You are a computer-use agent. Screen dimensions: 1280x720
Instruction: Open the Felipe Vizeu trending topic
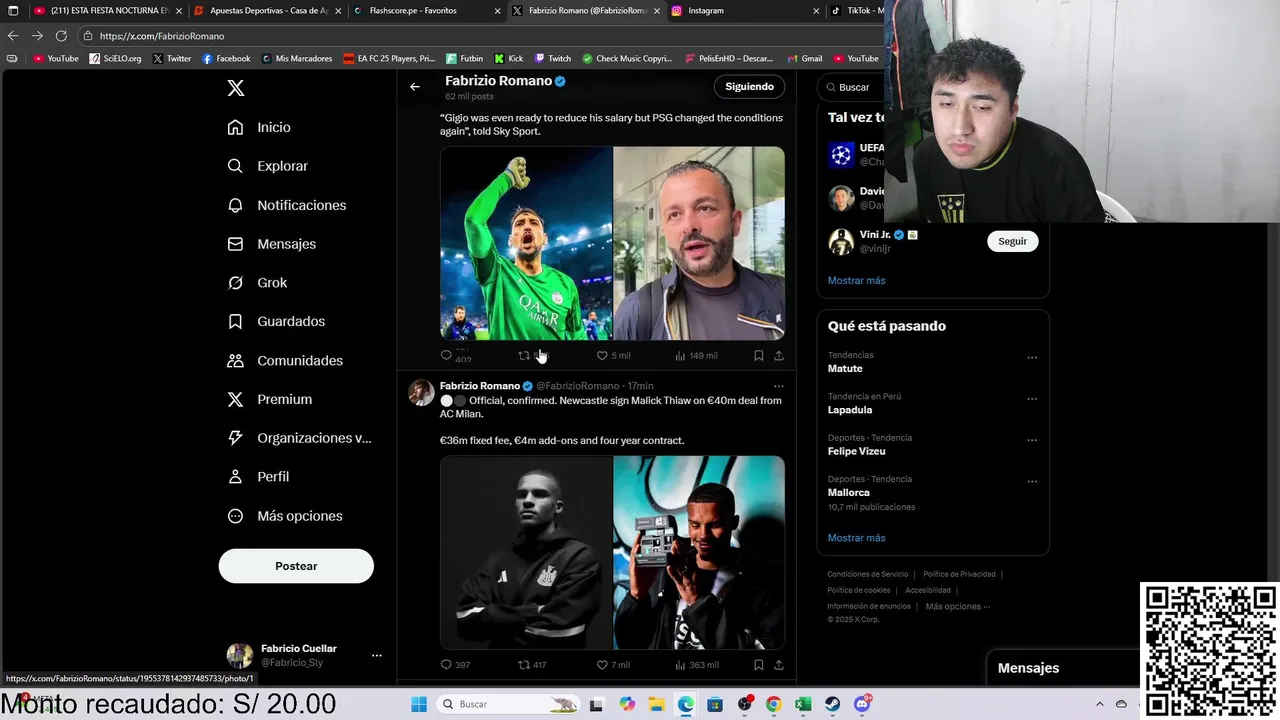pyautogui.click(x=857, y=451)
